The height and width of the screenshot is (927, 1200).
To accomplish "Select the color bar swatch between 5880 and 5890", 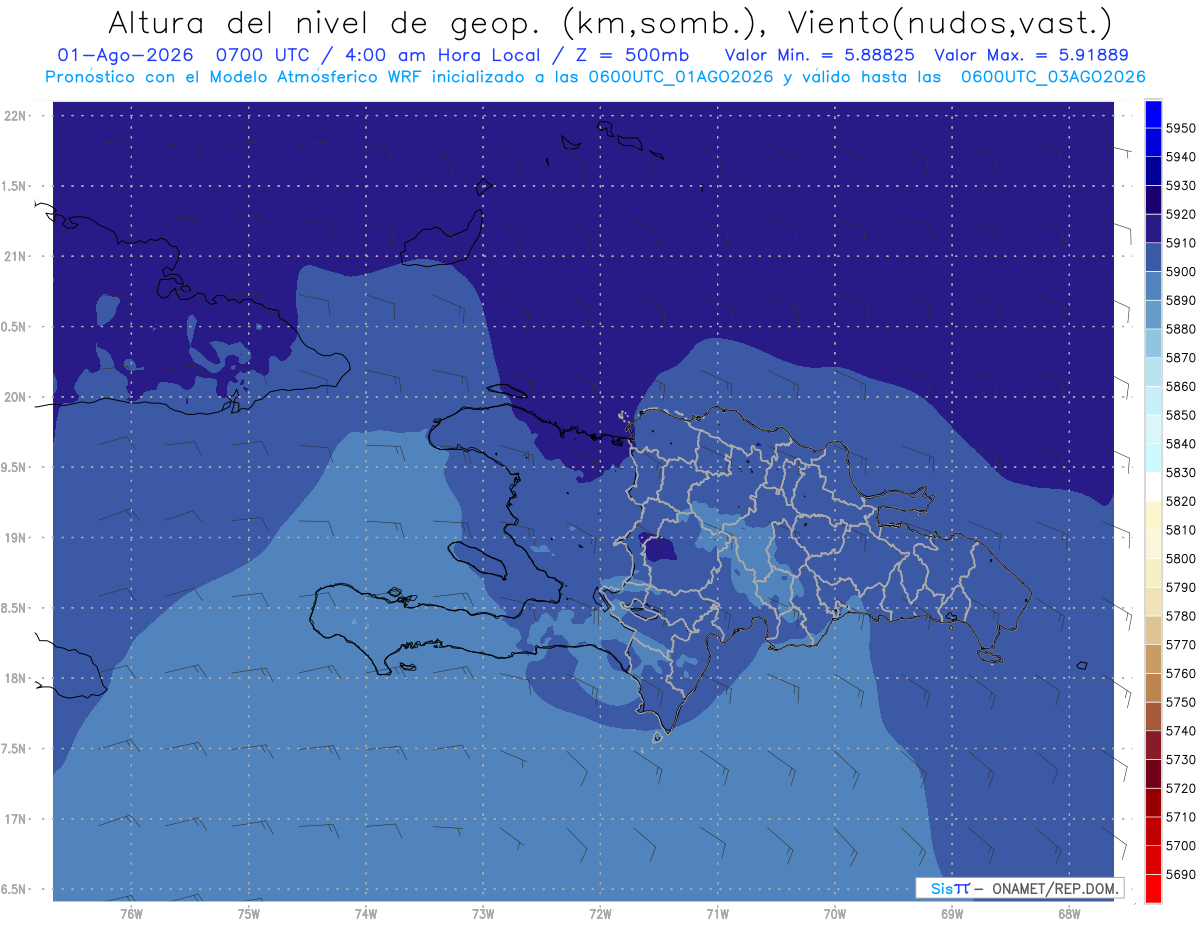I will [x=1153, y=315].
